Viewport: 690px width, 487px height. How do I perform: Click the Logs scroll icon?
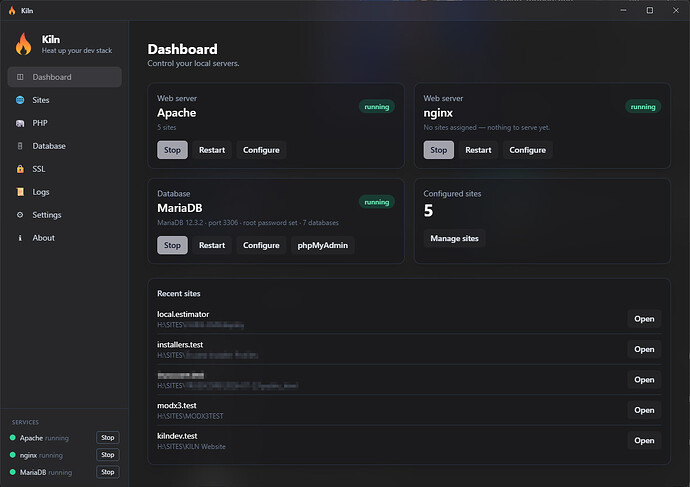20,192
